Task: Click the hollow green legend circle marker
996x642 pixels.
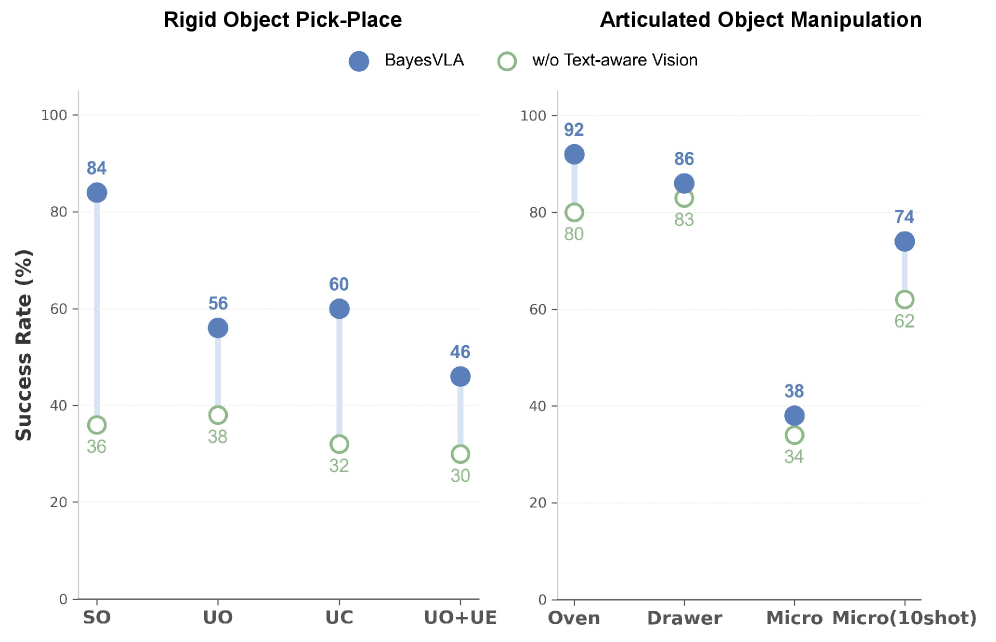Action: click(507, 61)
